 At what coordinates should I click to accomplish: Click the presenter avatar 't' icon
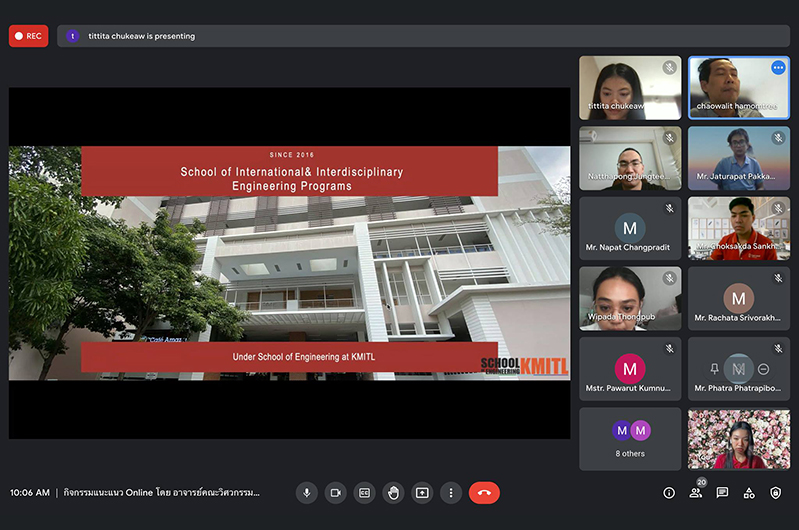[x=72, y=36]
